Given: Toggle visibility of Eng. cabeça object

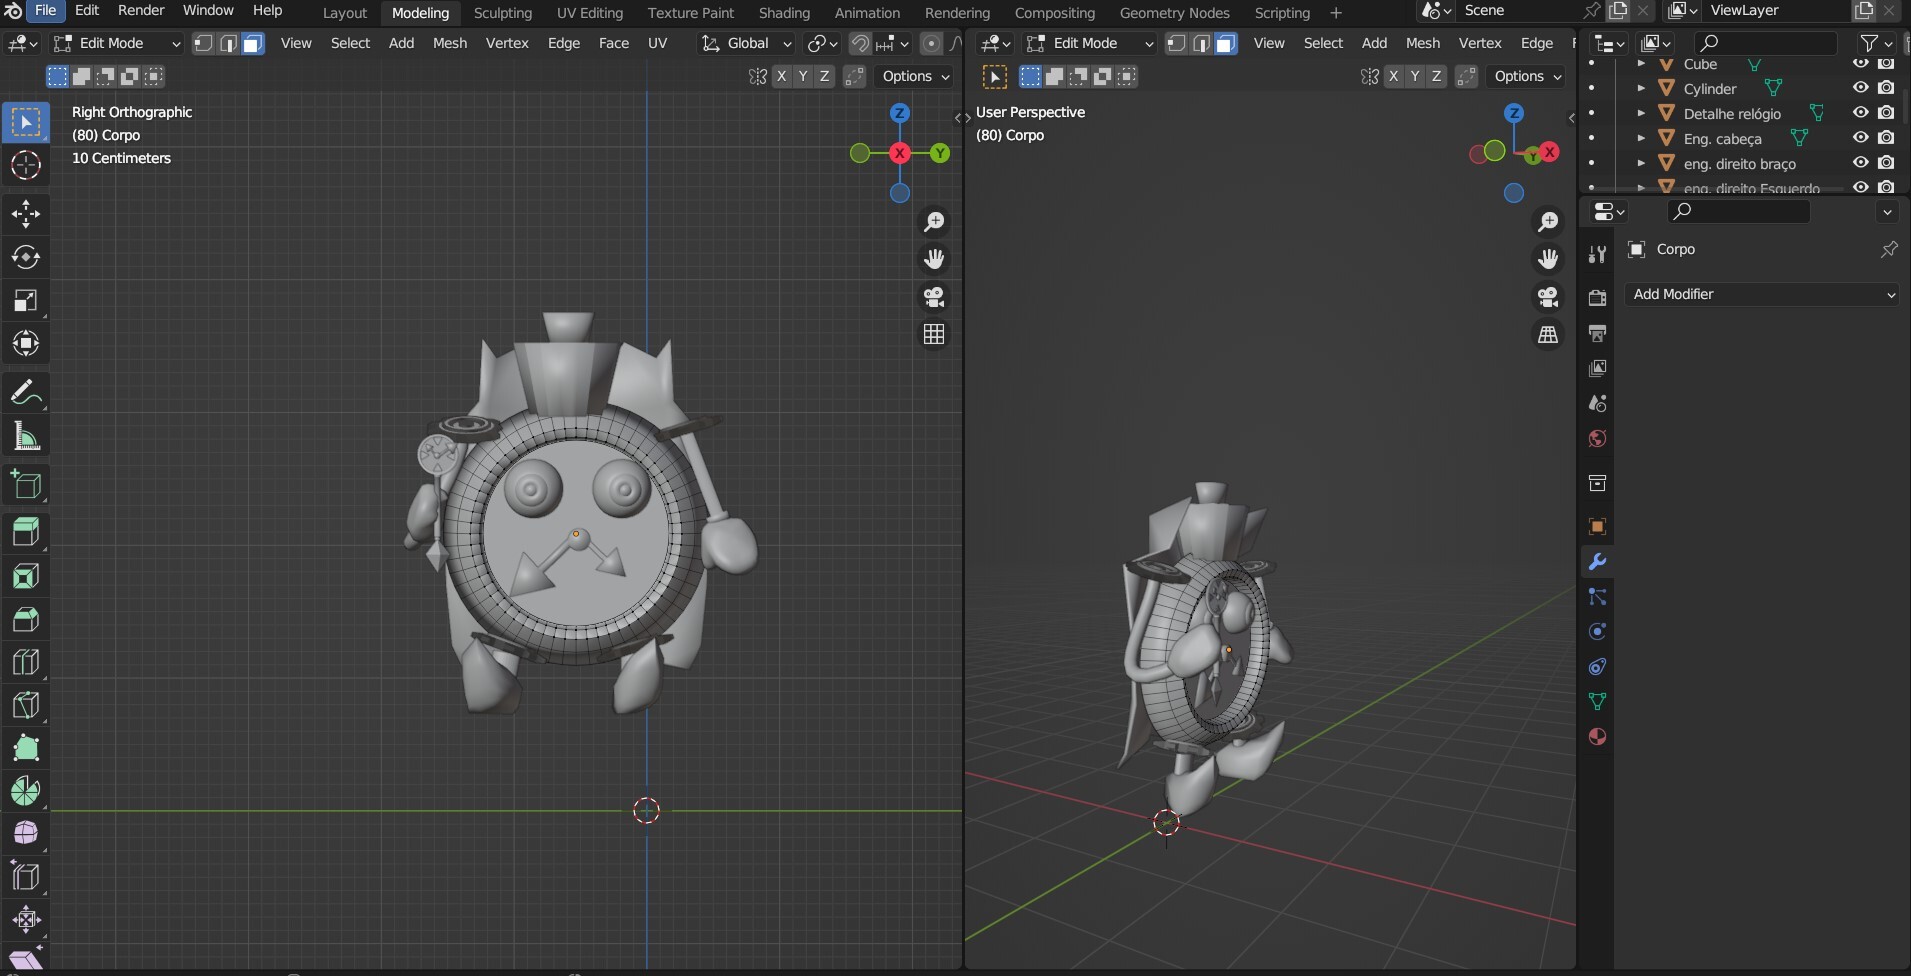Looking at the screenshot, I should (x=1860, y=138).
